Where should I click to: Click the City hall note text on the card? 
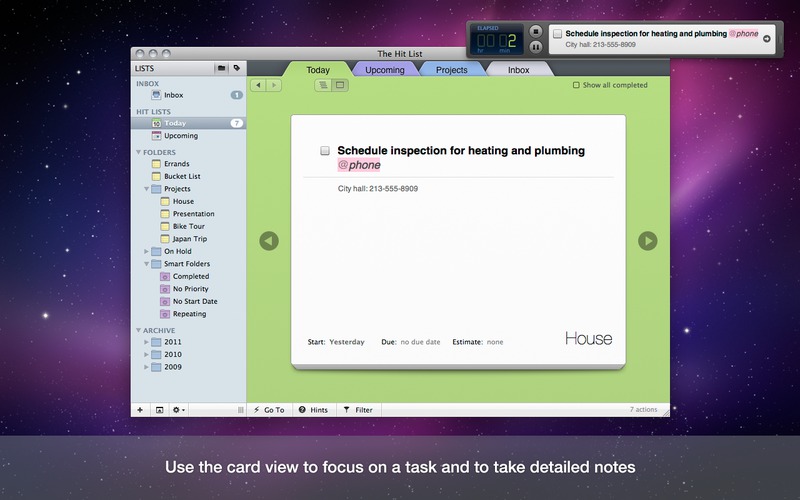(378, 189)
